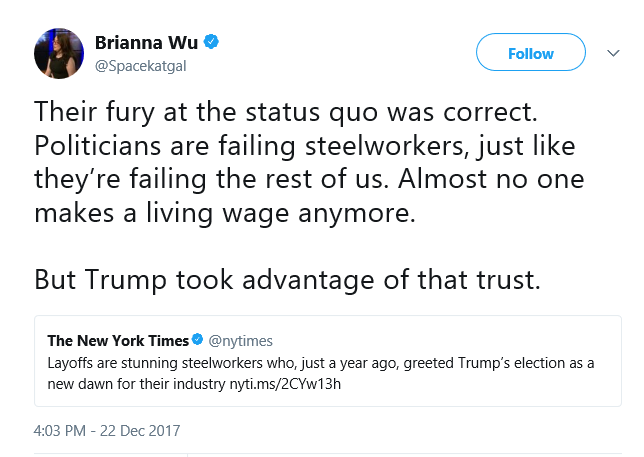Screen dimensions: 644x457
Task: Open the Brianna Wu display name link
Action: click(x=146, y=42)
